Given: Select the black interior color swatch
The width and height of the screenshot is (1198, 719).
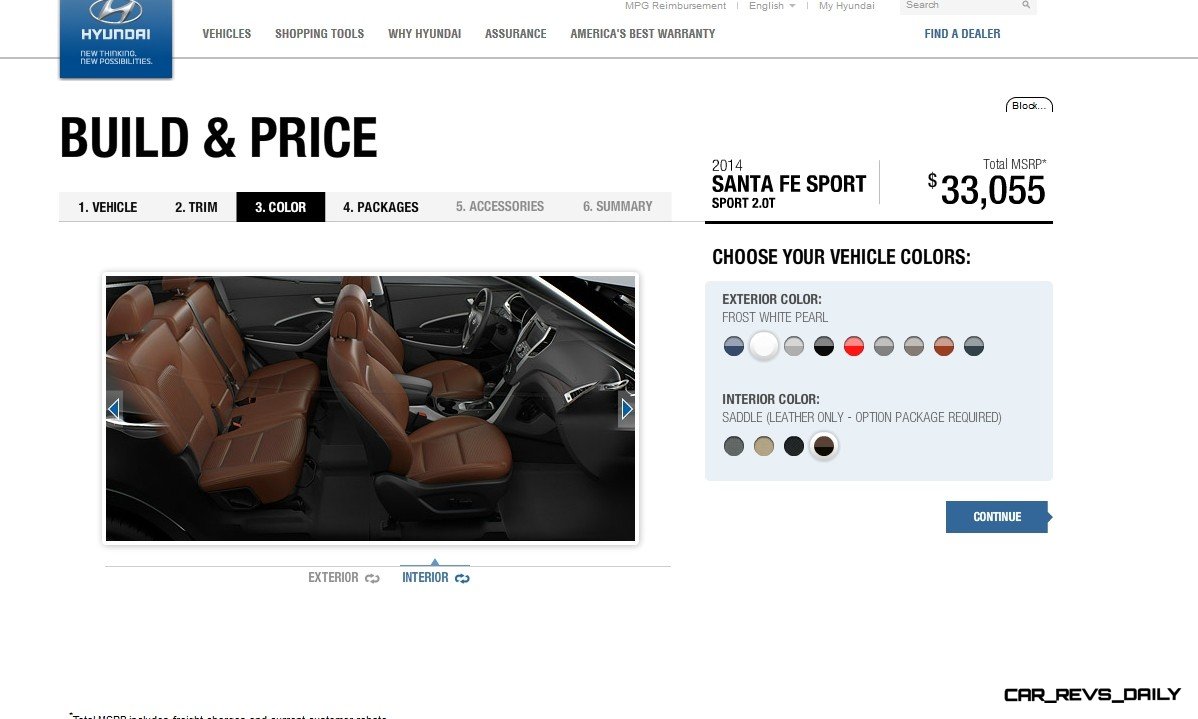Looking at the screenshot, I should click(794, 446).
